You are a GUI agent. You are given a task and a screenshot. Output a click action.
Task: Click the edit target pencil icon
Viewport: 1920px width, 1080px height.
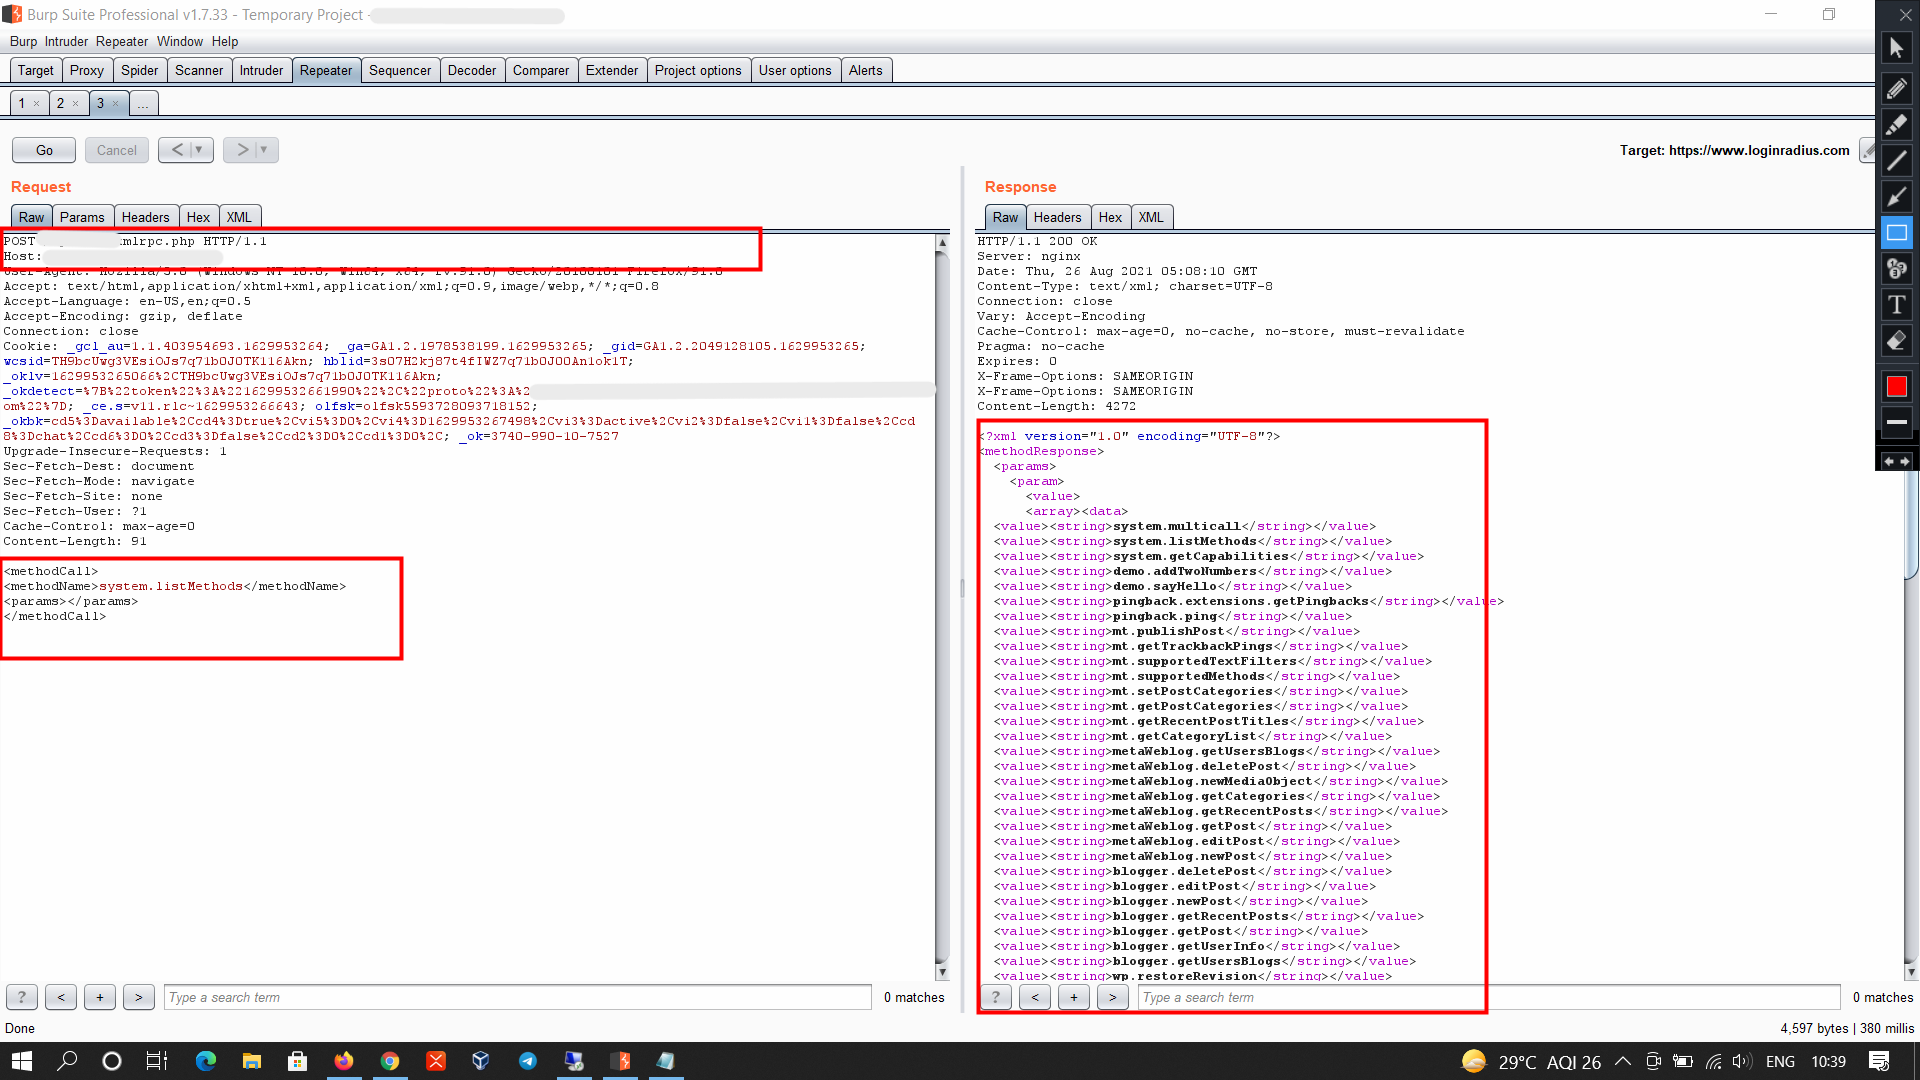[x=1867, y=150]
